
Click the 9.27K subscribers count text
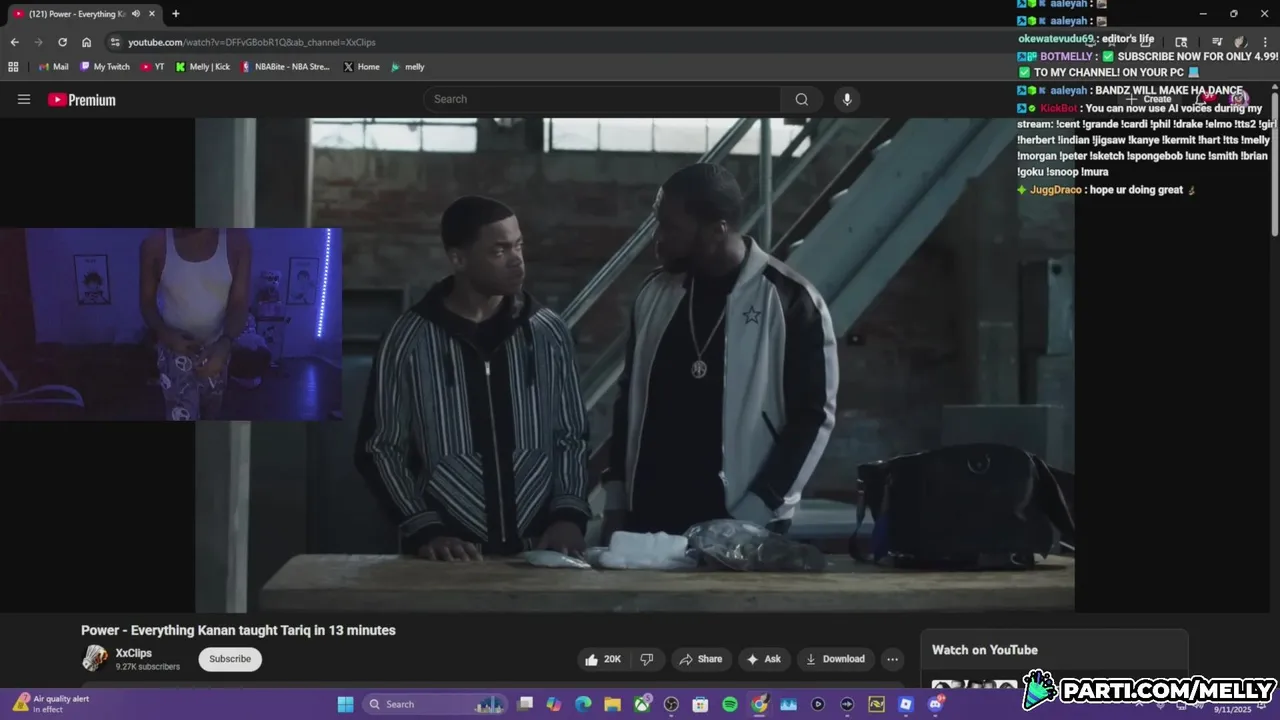148,667
